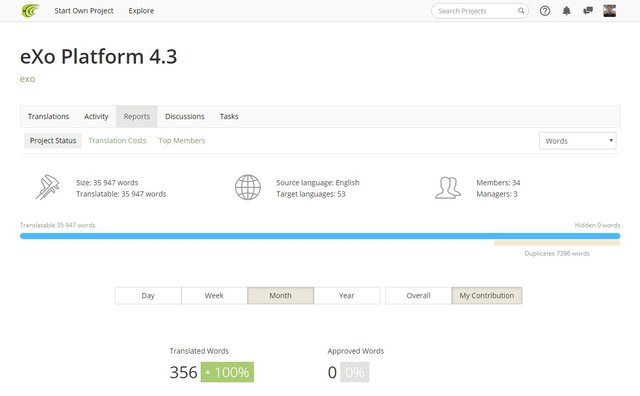Click the members people icon
This screenshot has width=640, height=396.
point(448,188)
